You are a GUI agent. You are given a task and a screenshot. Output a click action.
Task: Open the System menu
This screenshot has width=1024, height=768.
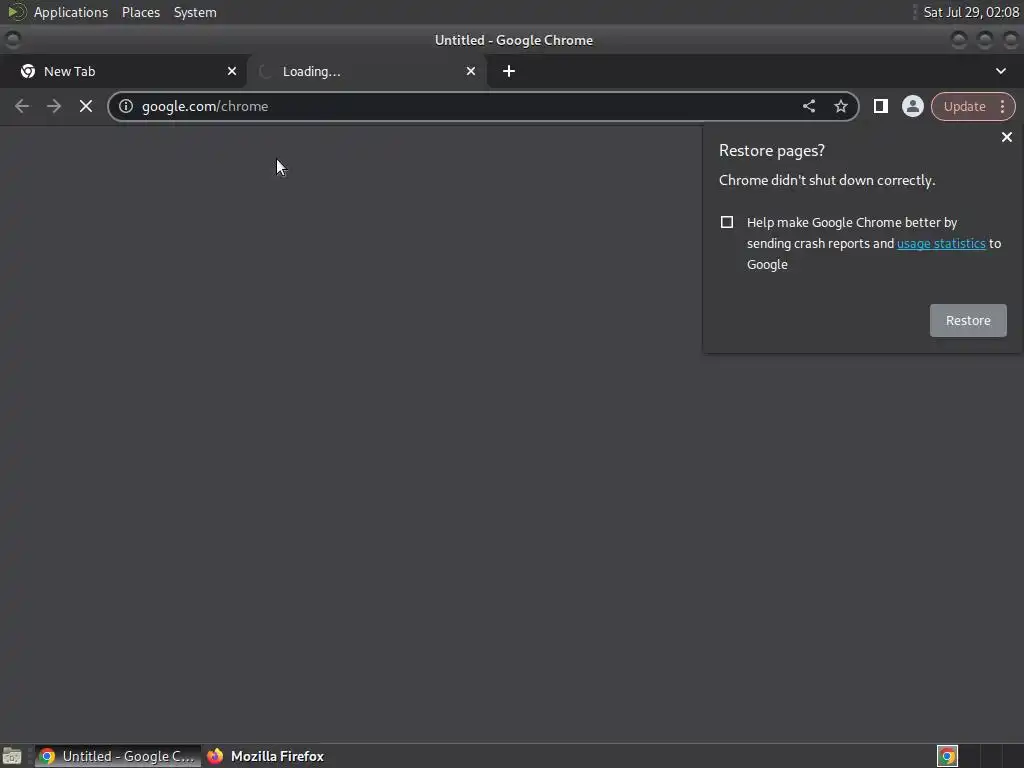195,12
